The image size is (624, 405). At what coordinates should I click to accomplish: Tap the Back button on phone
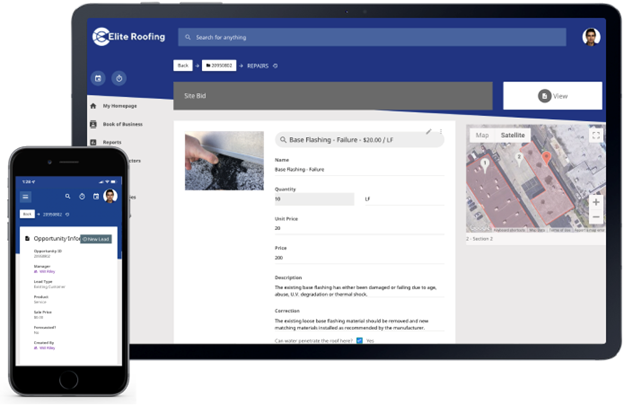[27, 214]
